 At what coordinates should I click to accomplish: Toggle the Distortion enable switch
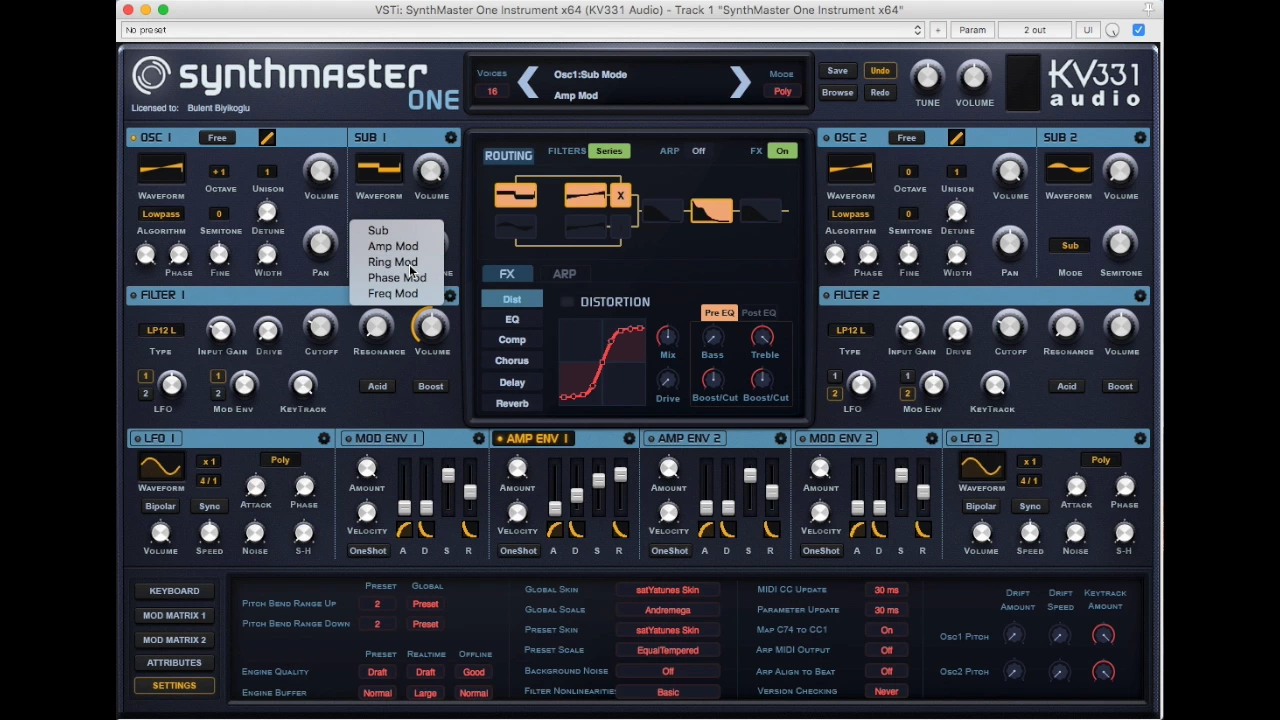click(x=568, y=302)
